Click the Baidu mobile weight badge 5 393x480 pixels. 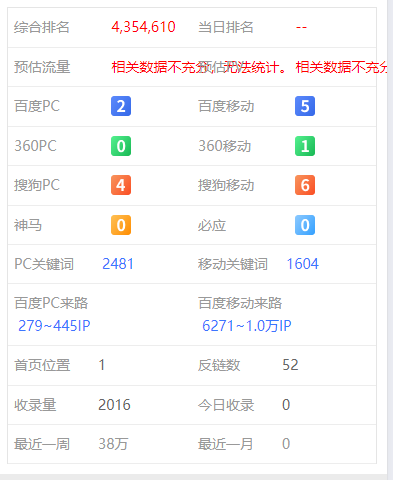coord(305,106)
